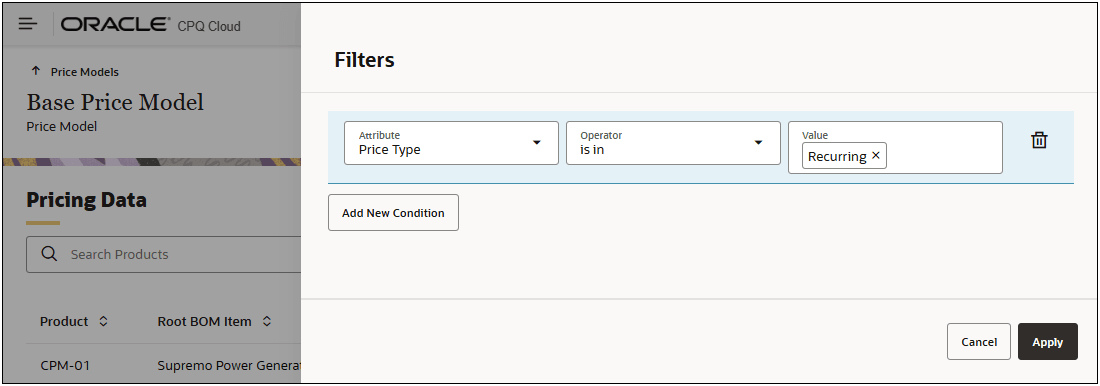This screenshot has width=1100, height=386.
Task: Click the Pricing Data section heading
Action: [x=86, y=200]
